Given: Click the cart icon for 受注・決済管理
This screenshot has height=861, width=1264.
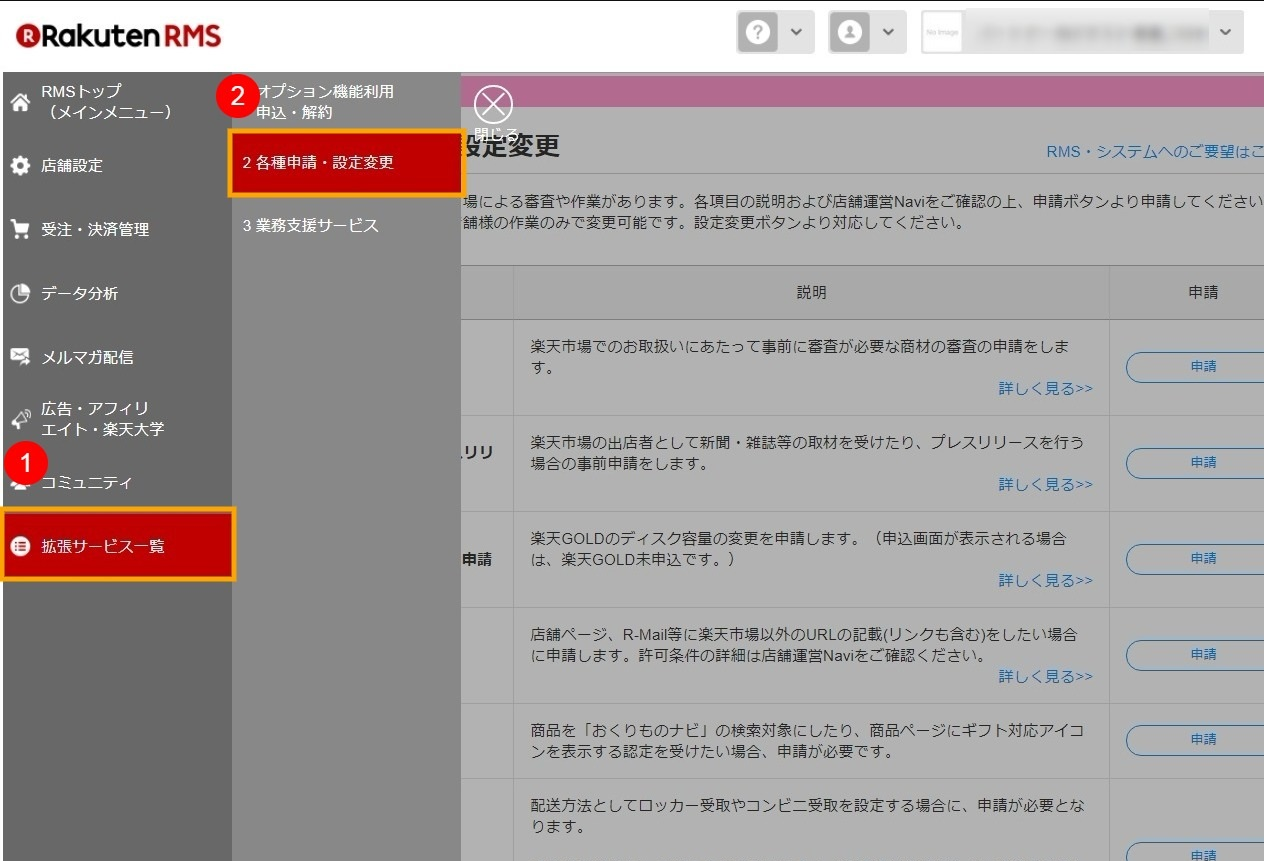Looking at the screenshot, I should tap(20, 229).
